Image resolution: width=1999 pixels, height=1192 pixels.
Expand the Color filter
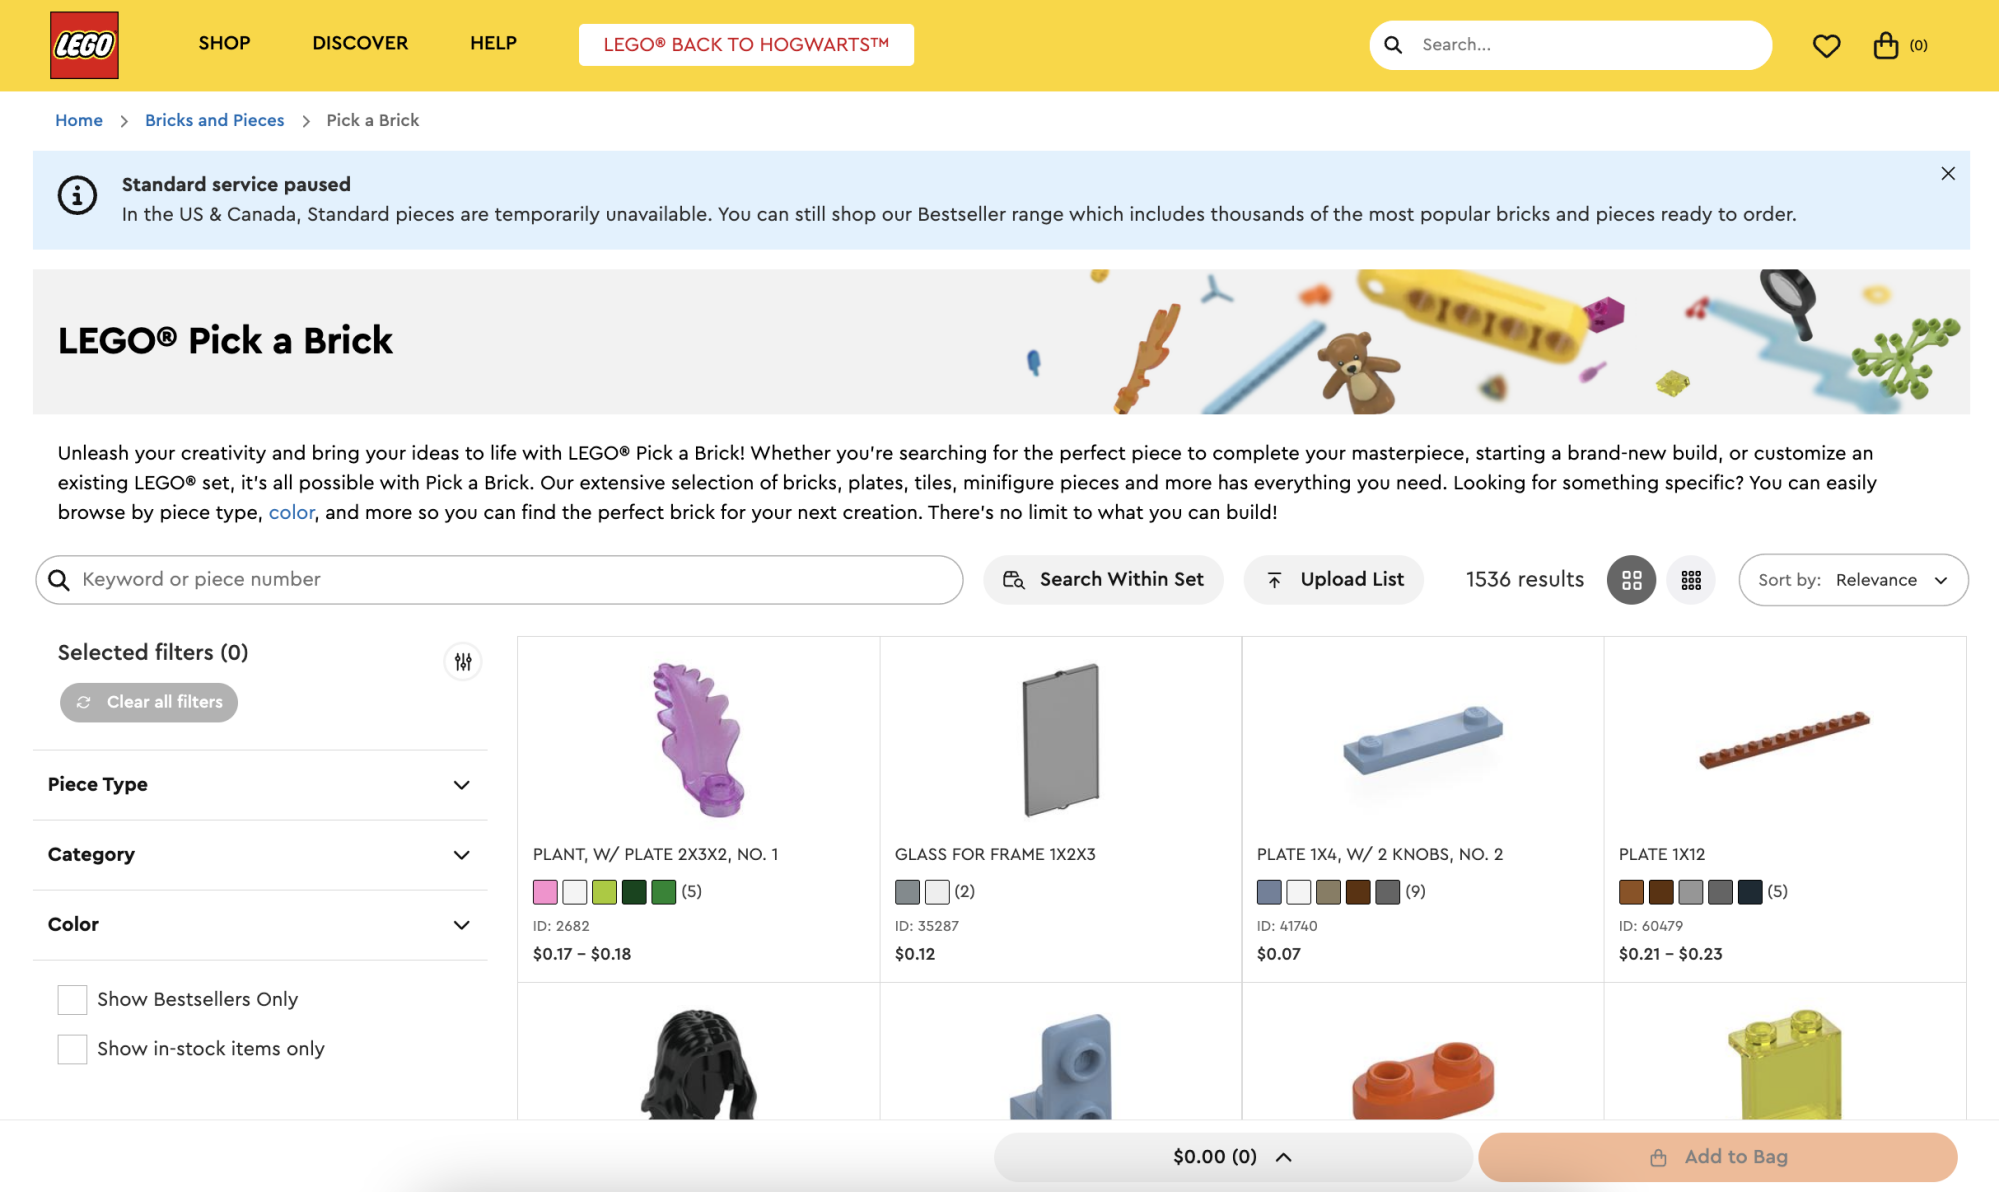click(260, 925)
